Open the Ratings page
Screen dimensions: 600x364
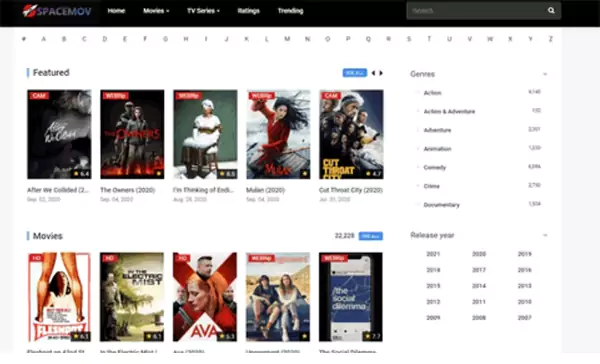(248, 11)
